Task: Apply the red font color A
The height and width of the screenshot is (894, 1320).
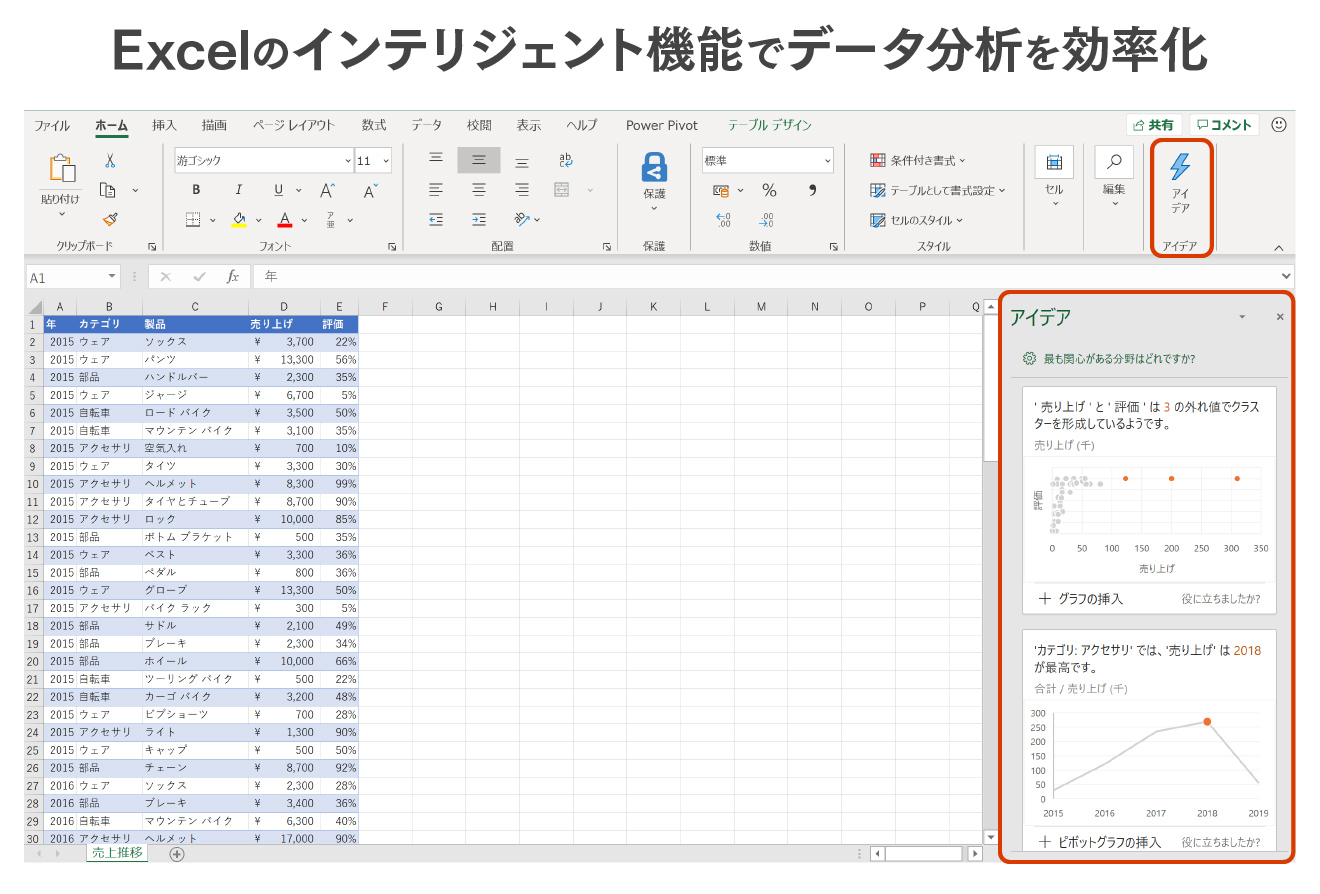Action: pos(285,220)
